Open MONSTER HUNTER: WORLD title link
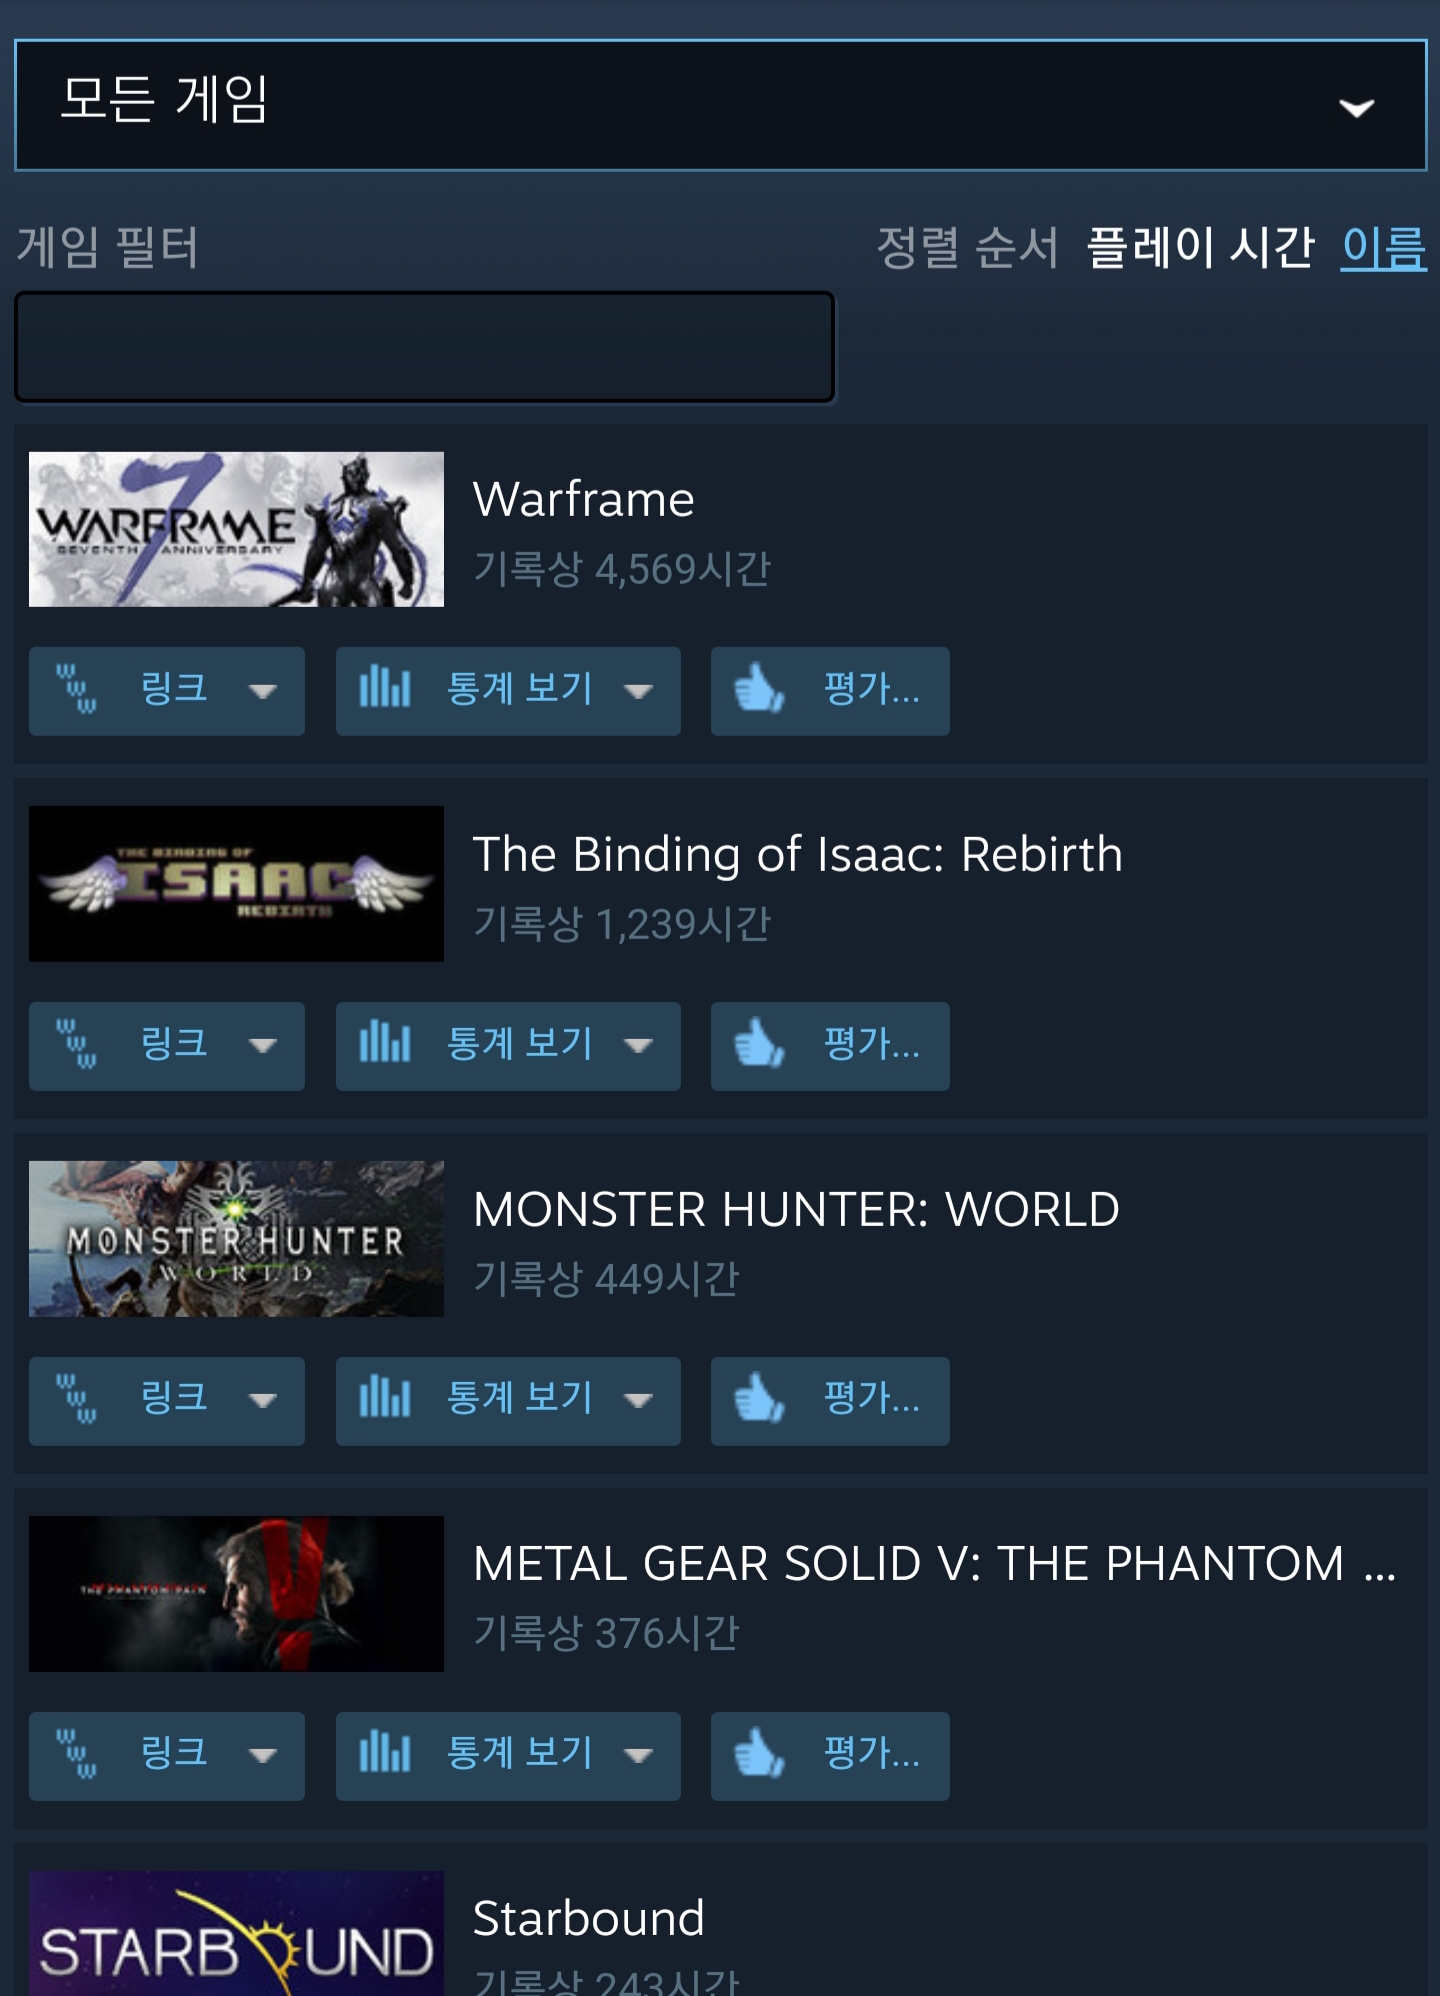 796,1209
